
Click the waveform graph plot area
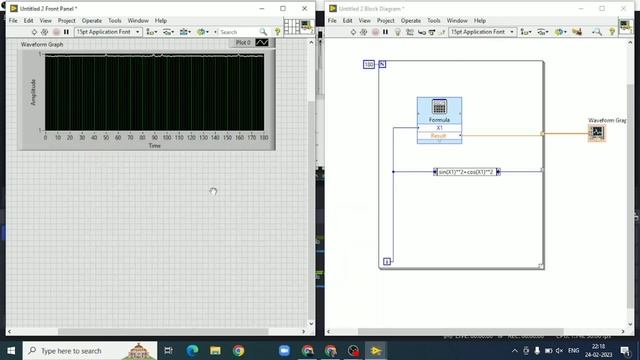point(154,93)
